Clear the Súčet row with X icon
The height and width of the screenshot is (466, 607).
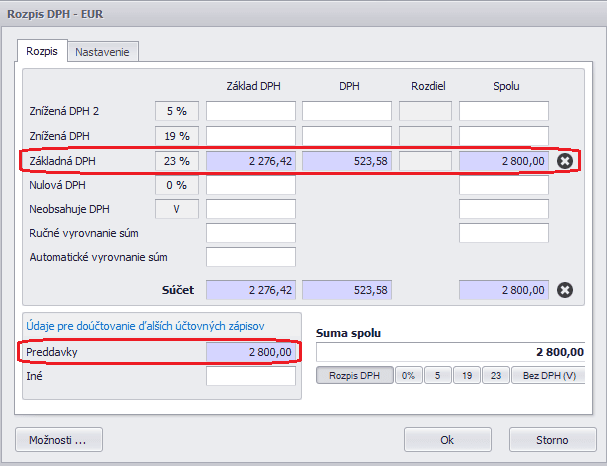pos(565,290)
